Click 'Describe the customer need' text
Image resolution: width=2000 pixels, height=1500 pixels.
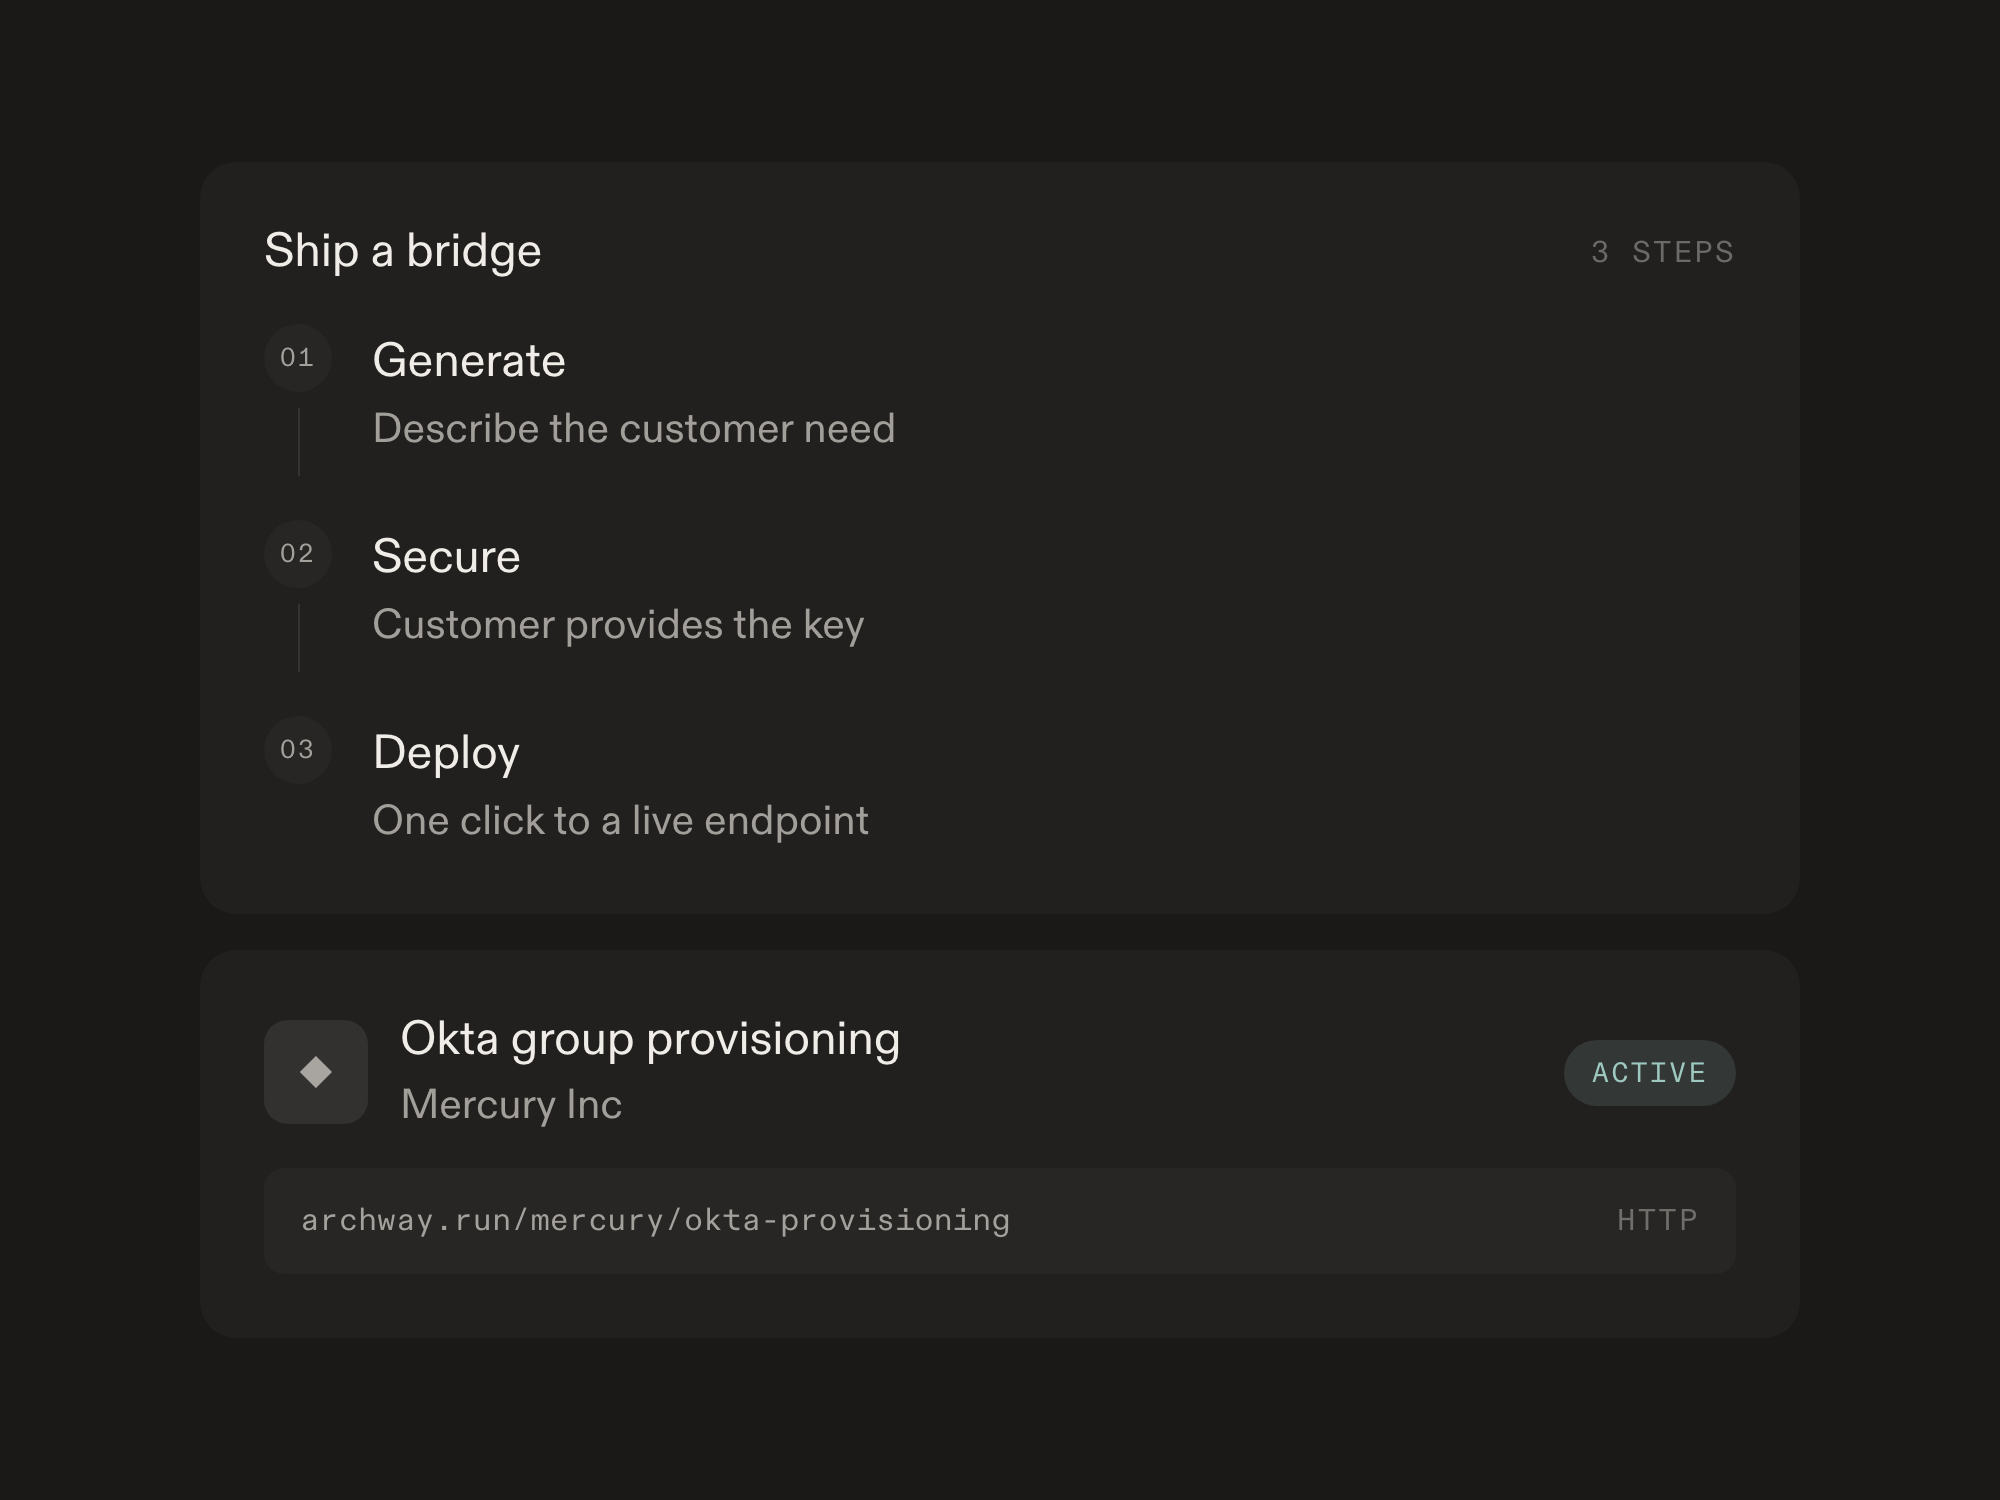pyautogui.click(x=634, y=429)
